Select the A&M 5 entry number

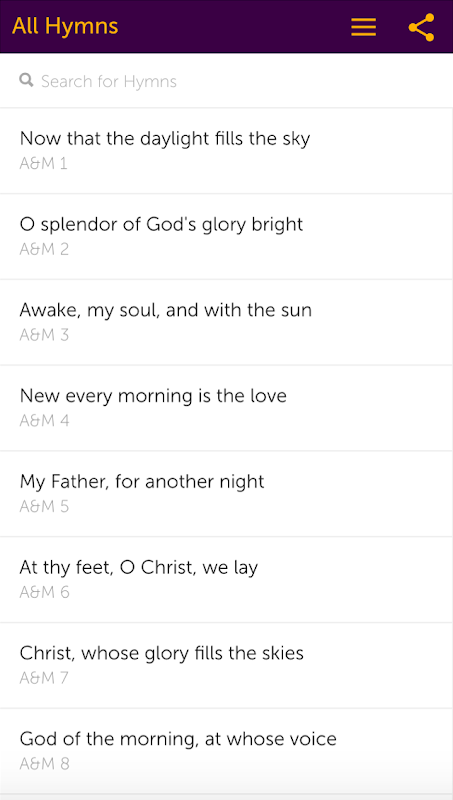coord(44,507)
